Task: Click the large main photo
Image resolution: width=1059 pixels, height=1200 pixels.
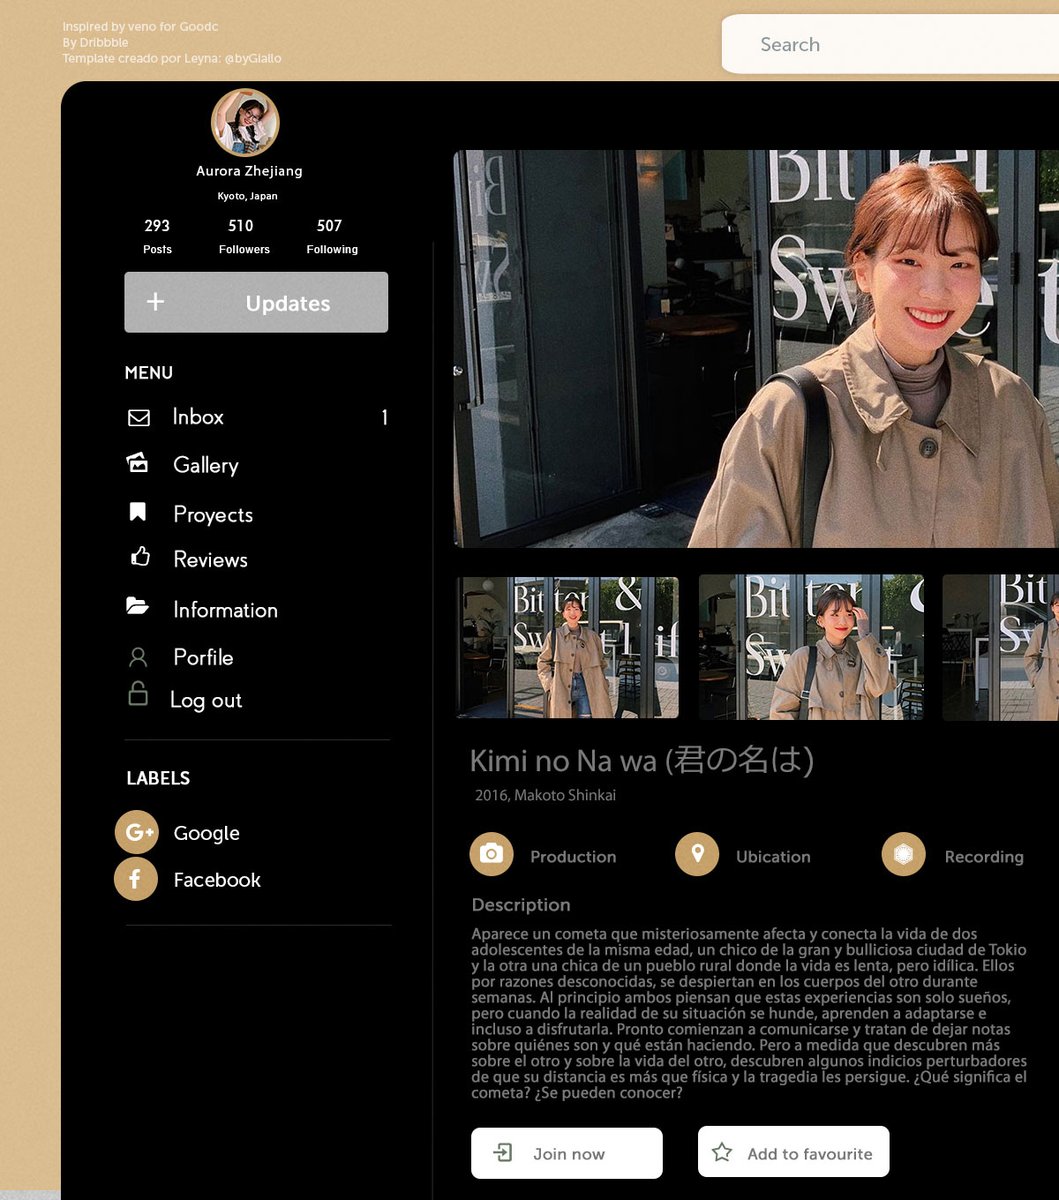Action: point(756,349)
